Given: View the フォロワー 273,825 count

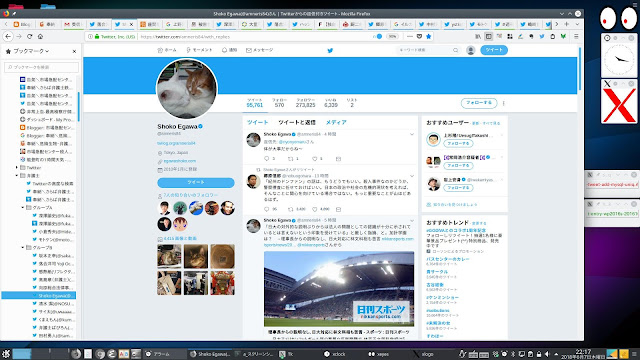Looking at the screenshot, I should [x=305, y=102].
